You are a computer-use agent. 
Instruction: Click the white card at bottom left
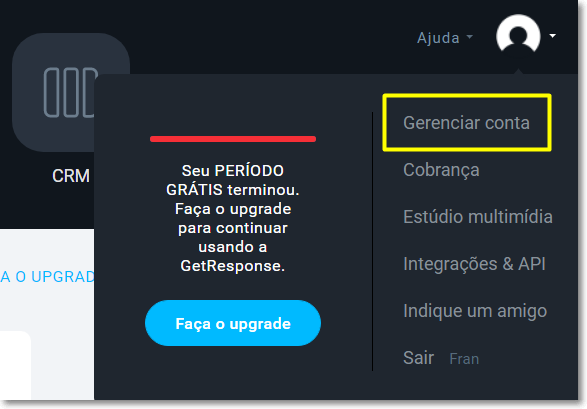(15, 365)
